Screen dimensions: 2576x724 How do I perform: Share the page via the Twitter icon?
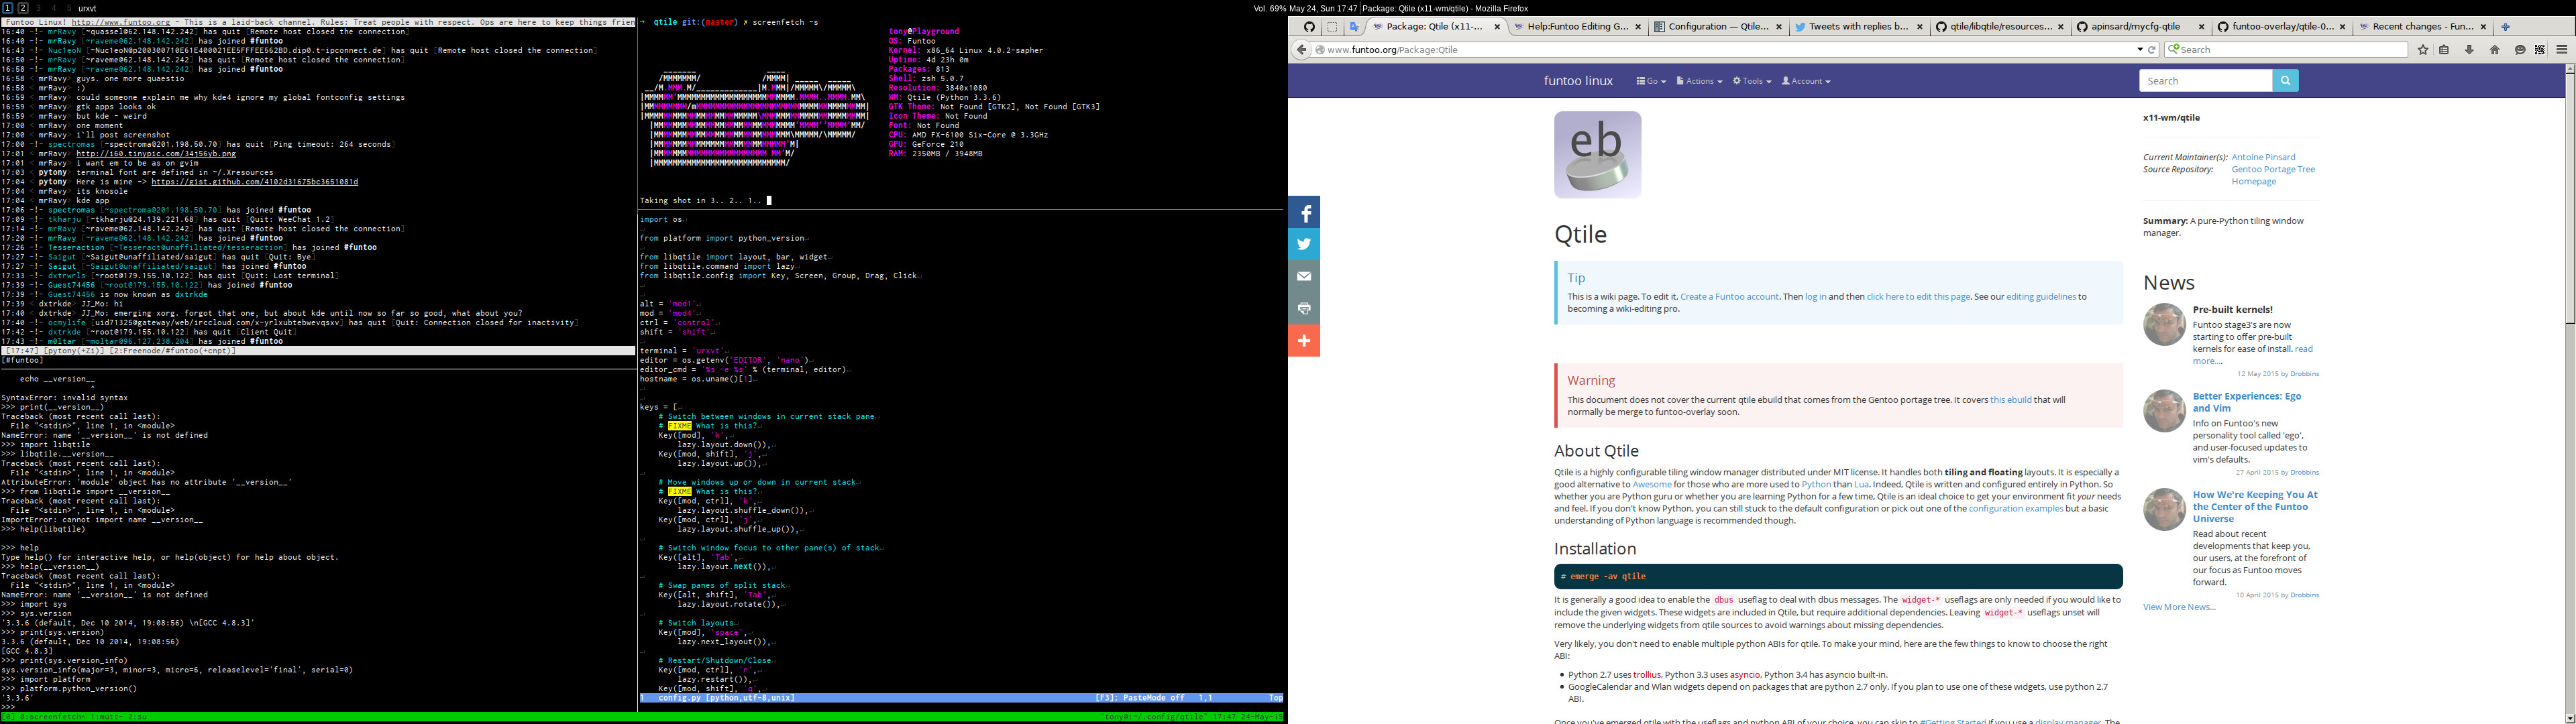1304,245
